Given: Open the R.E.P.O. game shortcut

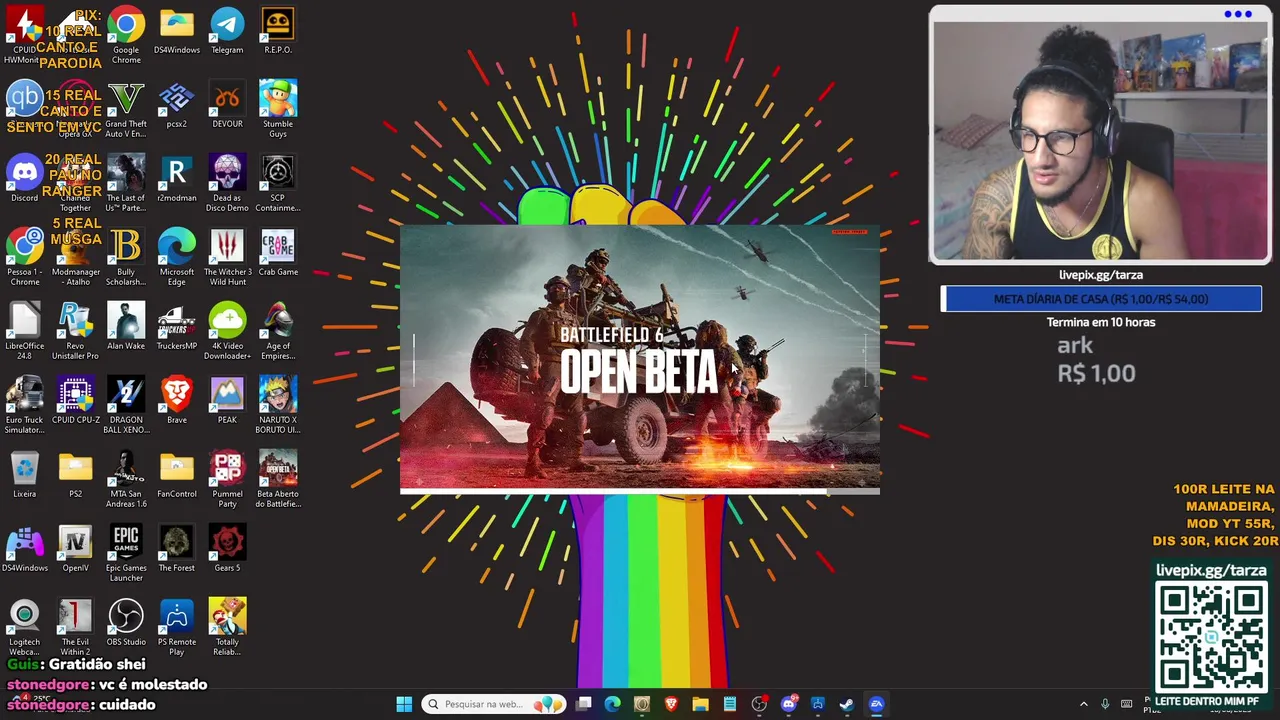Looking at the screenshot, I should coord(278,31).
